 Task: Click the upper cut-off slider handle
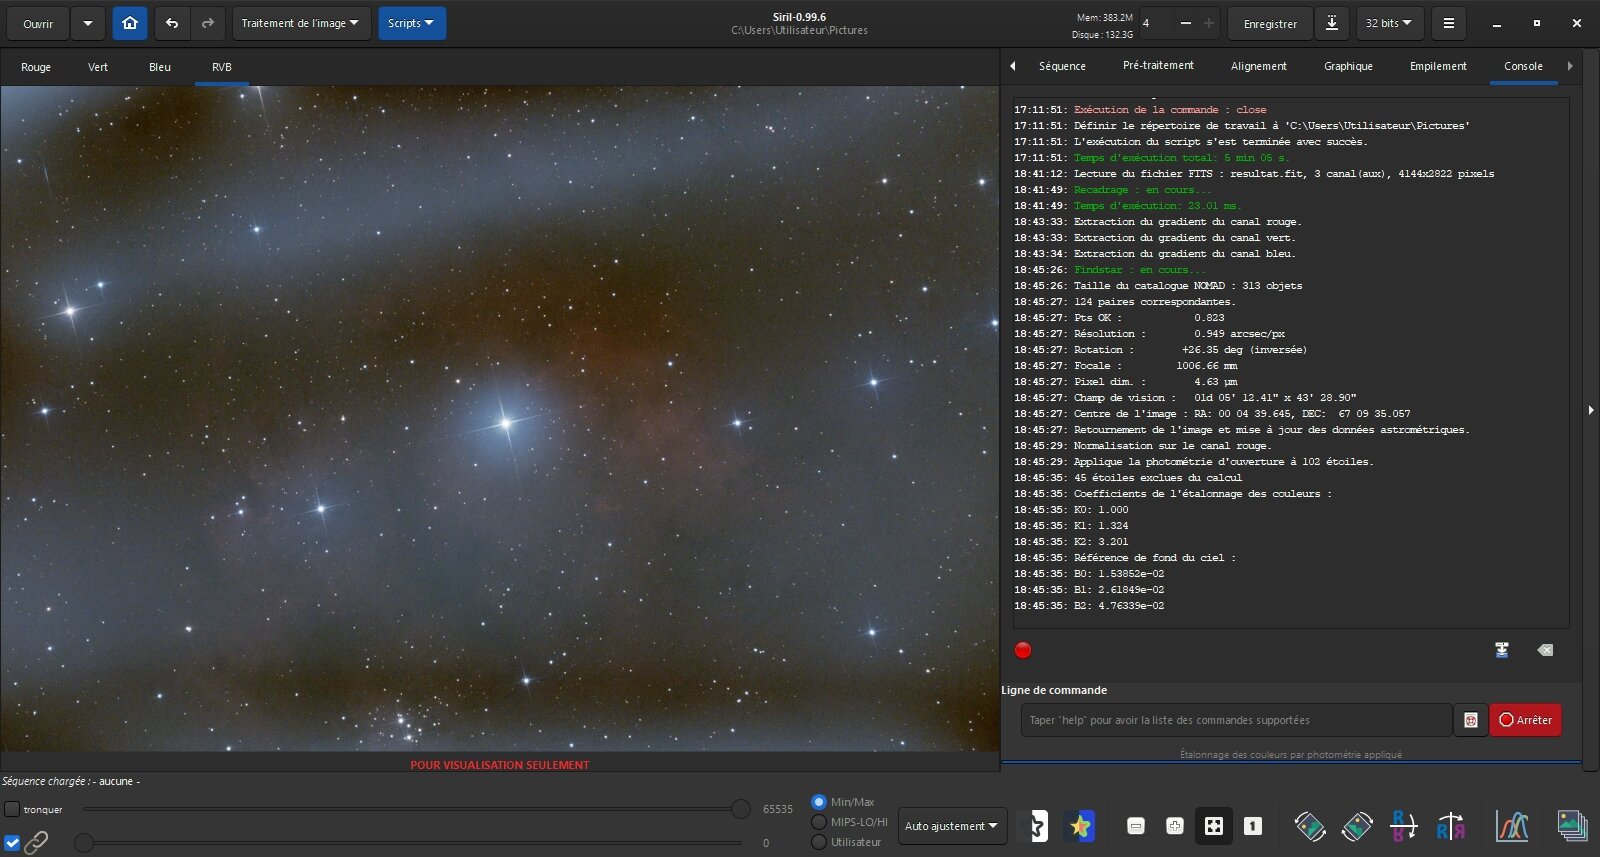pyautogui.click(x=741, y=809)
